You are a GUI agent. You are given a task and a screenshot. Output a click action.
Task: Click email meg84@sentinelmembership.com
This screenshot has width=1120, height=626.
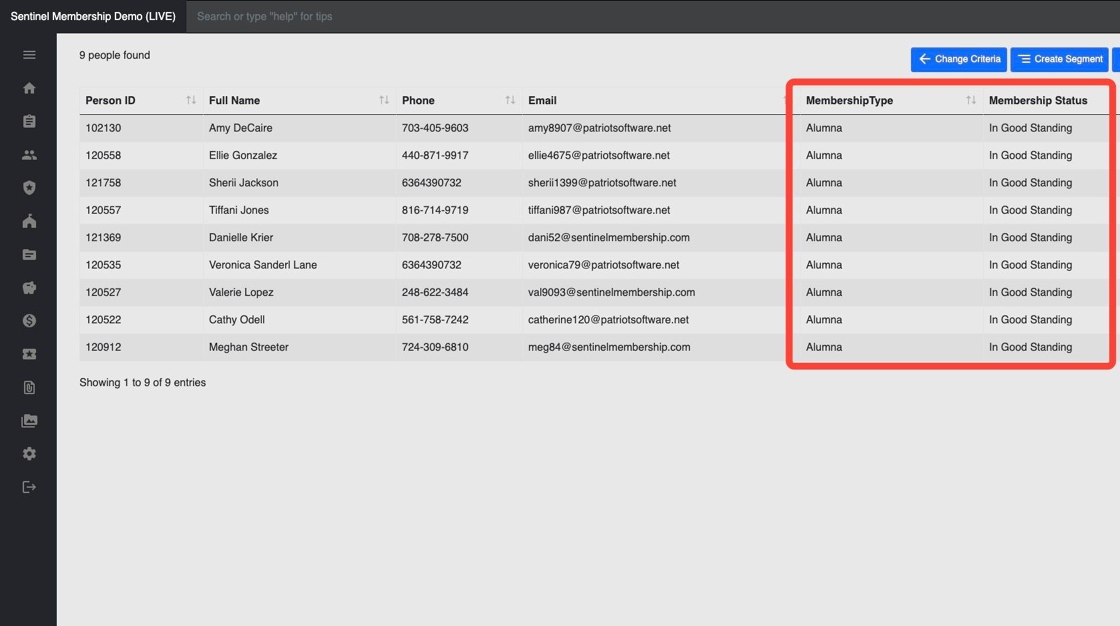click(609, 347)
